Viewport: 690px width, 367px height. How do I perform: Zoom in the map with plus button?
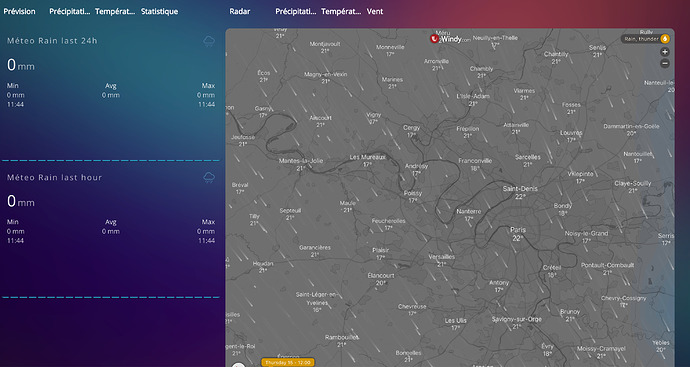[664, 52]
